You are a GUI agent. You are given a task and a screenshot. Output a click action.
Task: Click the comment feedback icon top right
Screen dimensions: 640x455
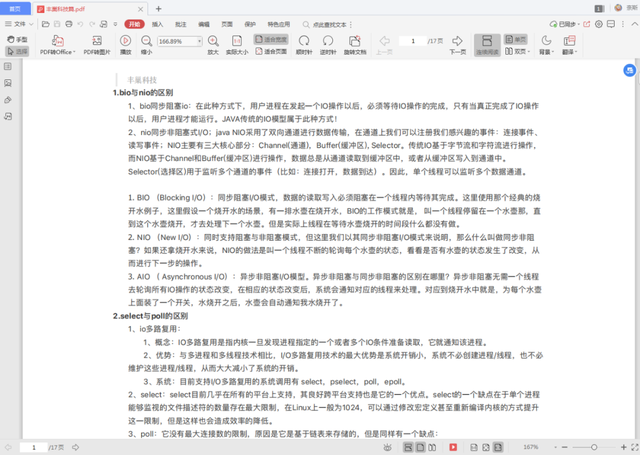(611, 24)
